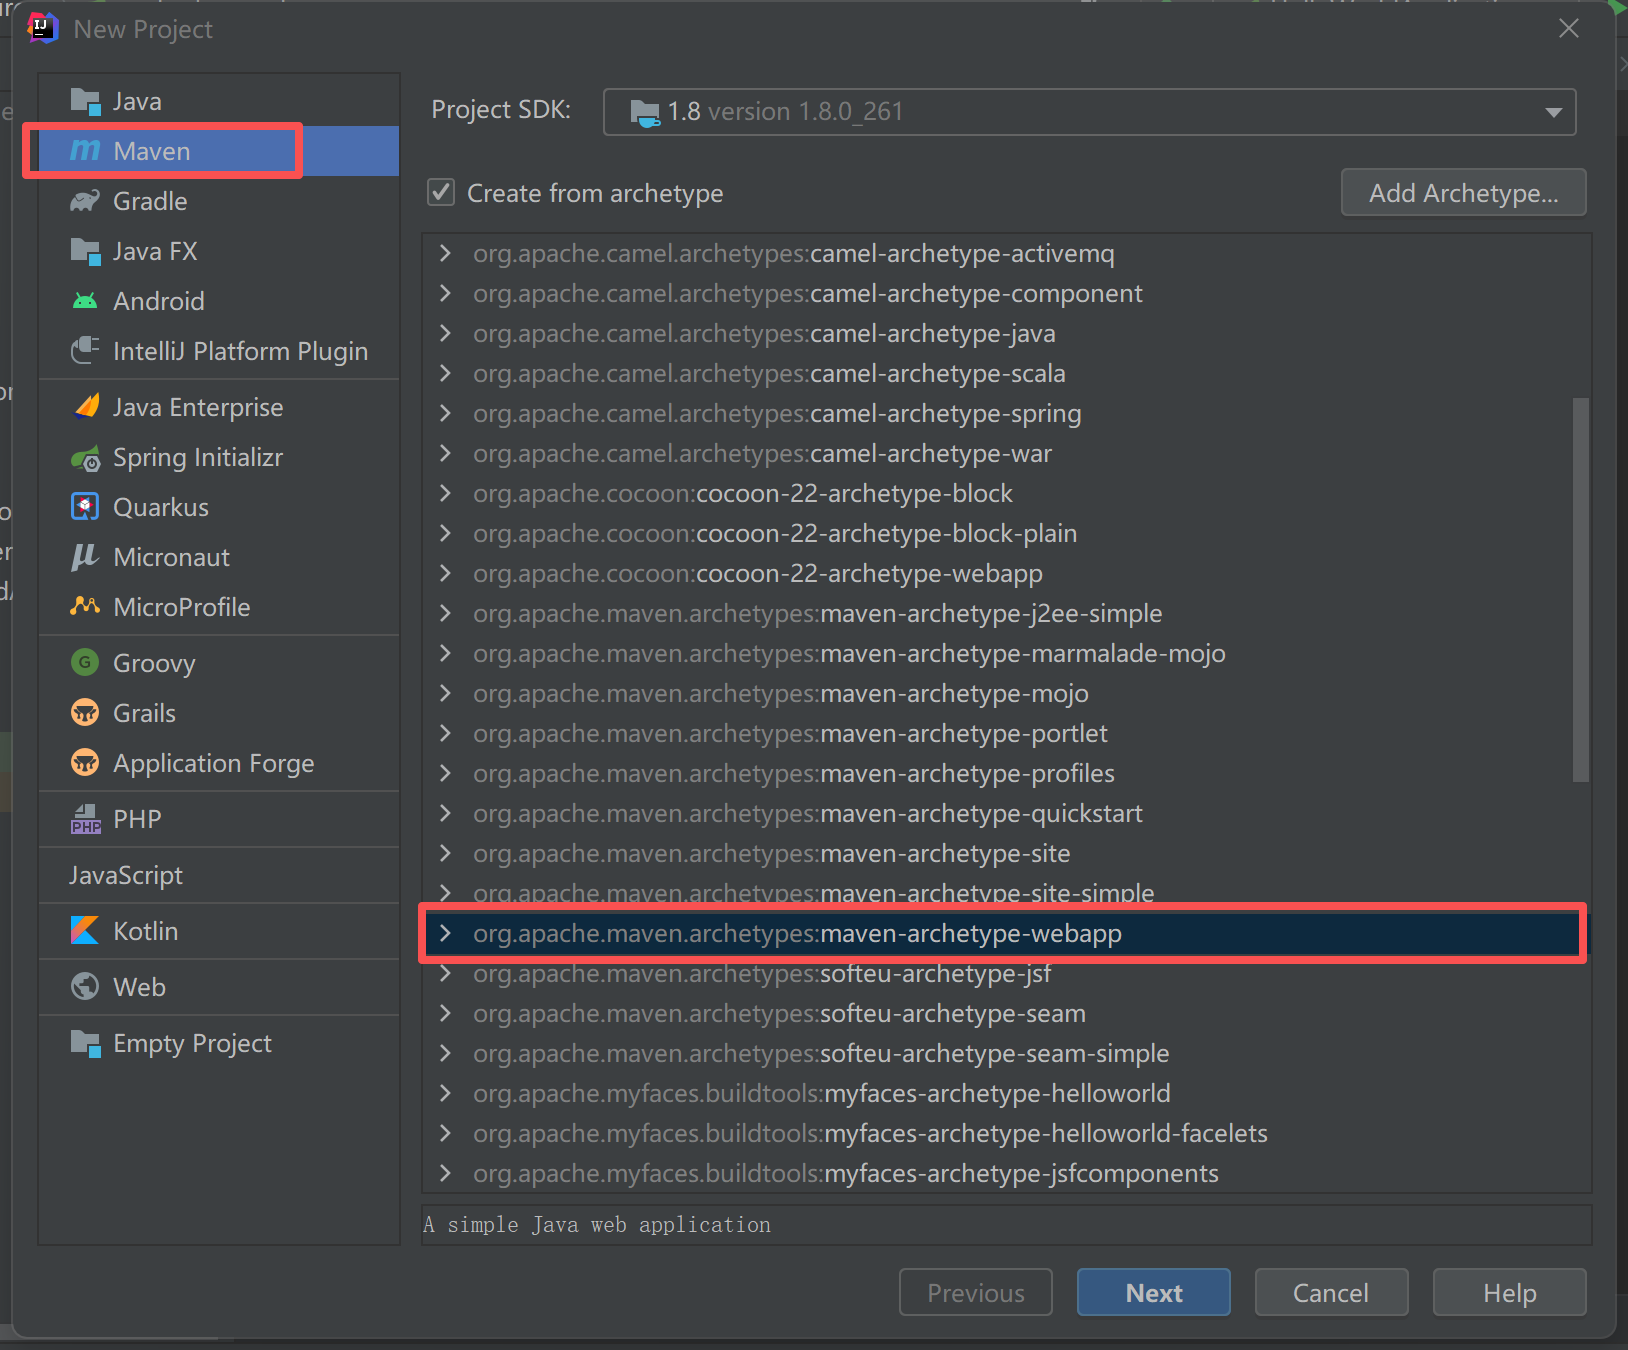This screenshot has height=1350, width=1628.
Task: Select cocoon-22-archetype-block-plain row
Action: [1006, 533]
